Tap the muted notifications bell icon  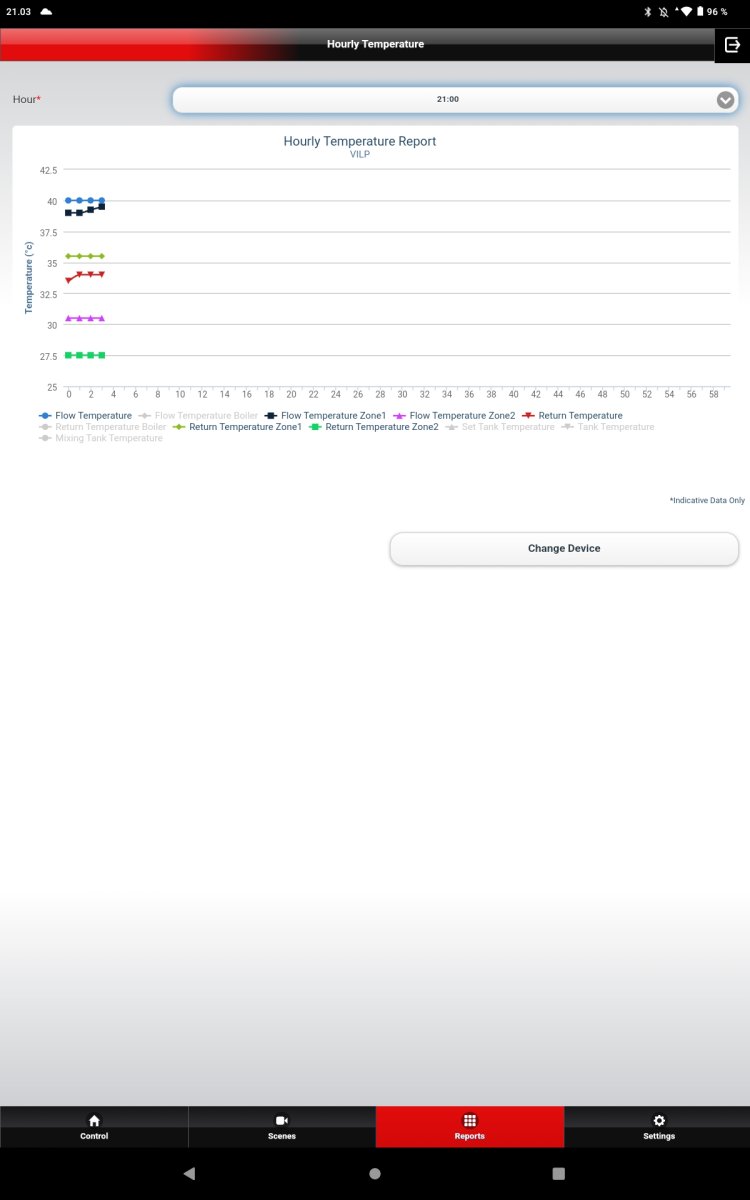click(x=663, y=12)
